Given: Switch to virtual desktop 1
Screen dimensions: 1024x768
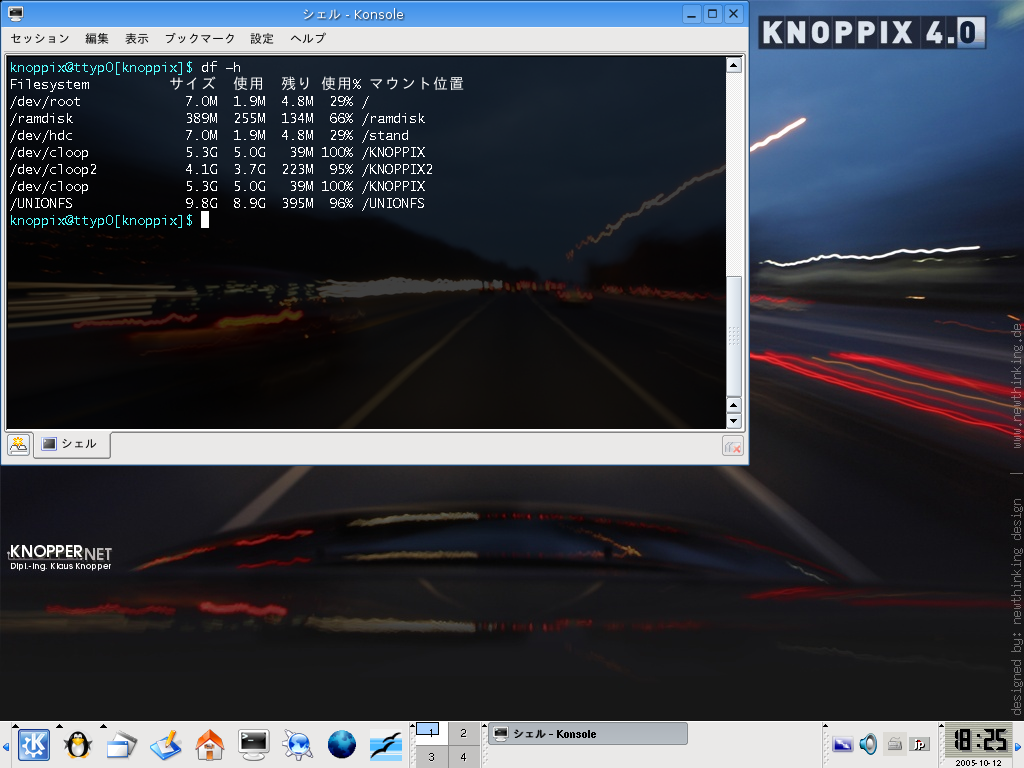Looking at the screenshot, I should pyautogui.click(x=431, y=732).
